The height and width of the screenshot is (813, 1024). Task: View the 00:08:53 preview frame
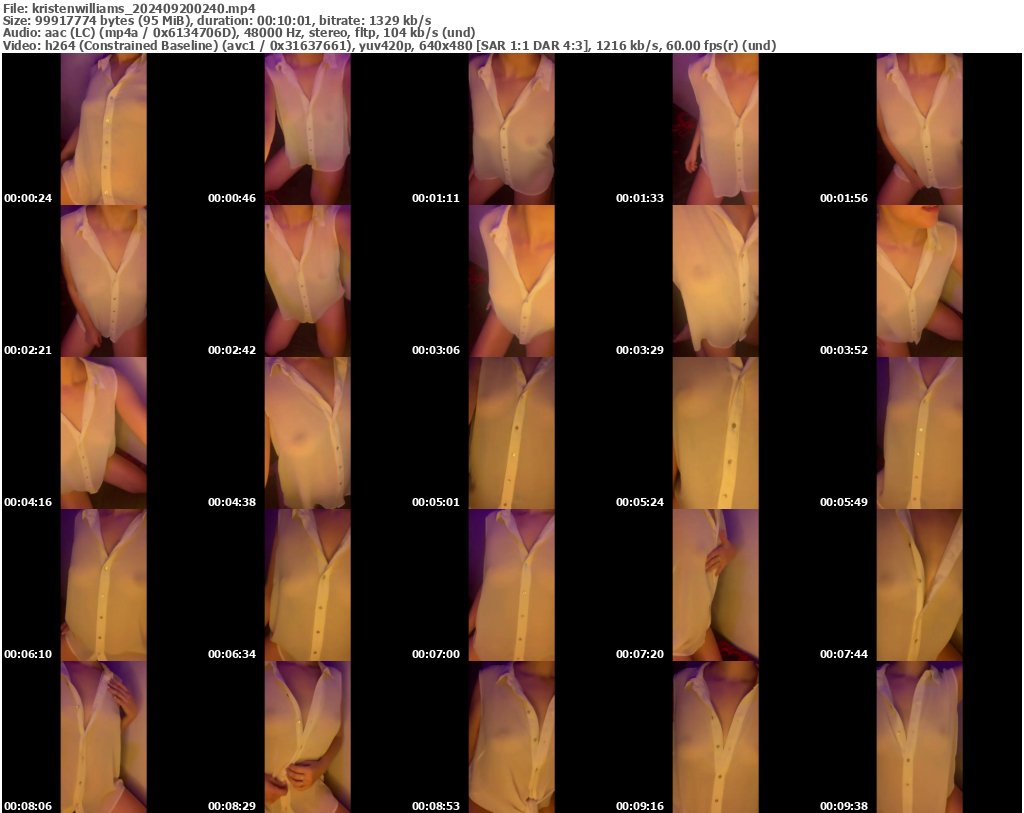510,735
